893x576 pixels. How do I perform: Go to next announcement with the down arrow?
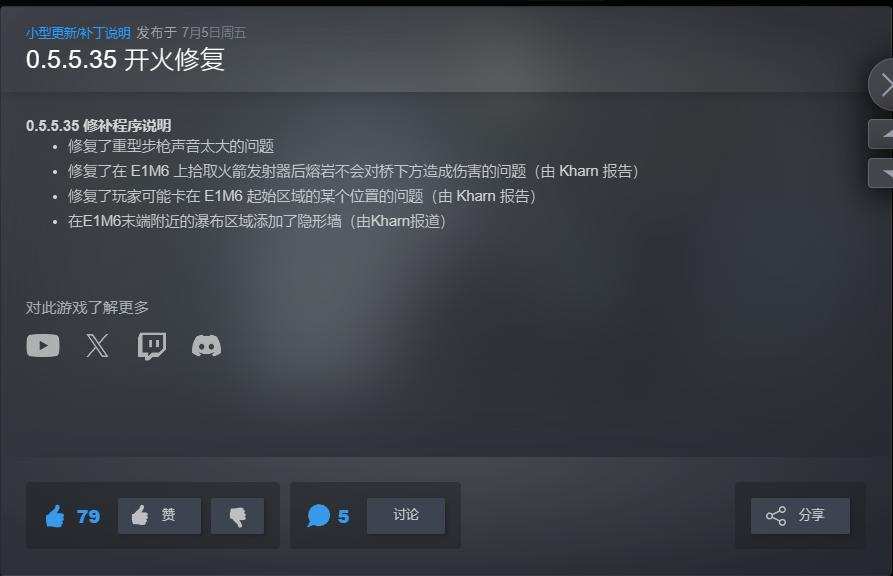880,173
